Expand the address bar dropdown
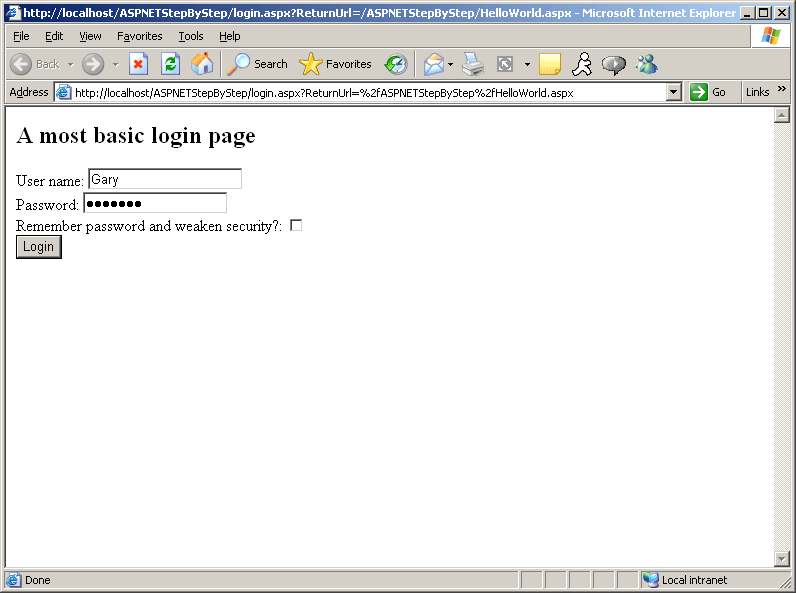Image resolution: width=796 pixels, height=593 pixels. pos(673,92)
